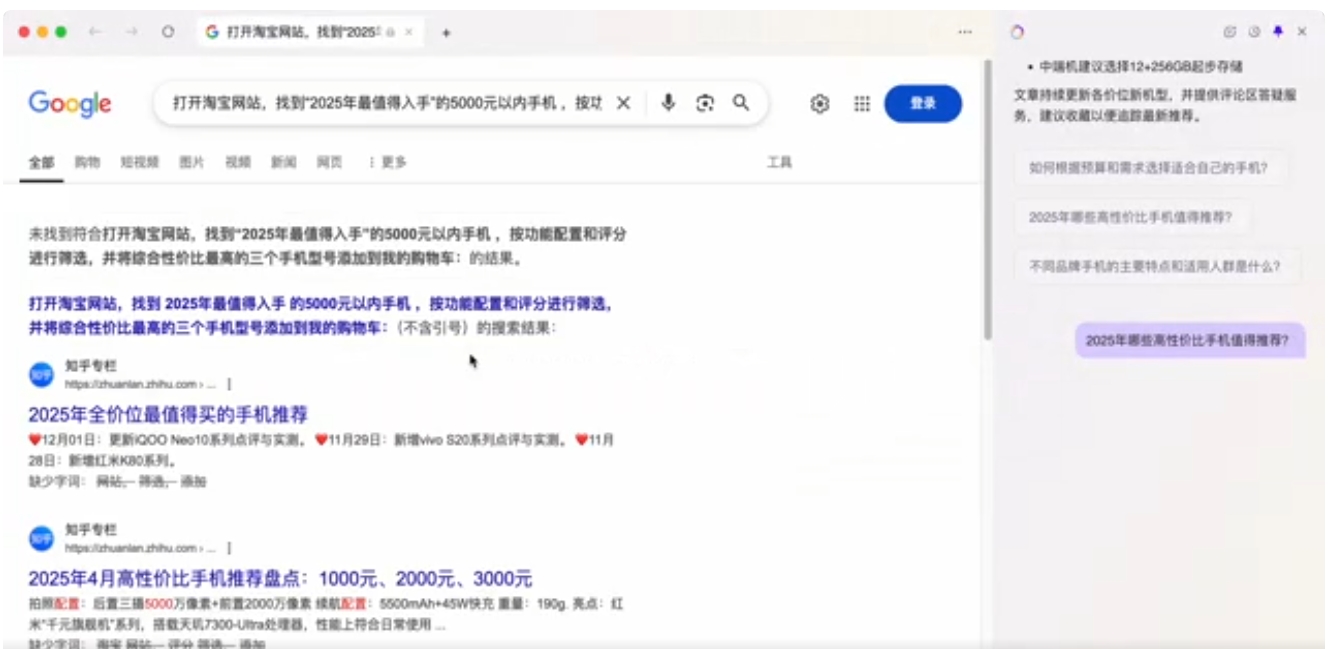Screen dimensions: 1333x649
Task: Focus the Google search input field
Action: [387, 103]
